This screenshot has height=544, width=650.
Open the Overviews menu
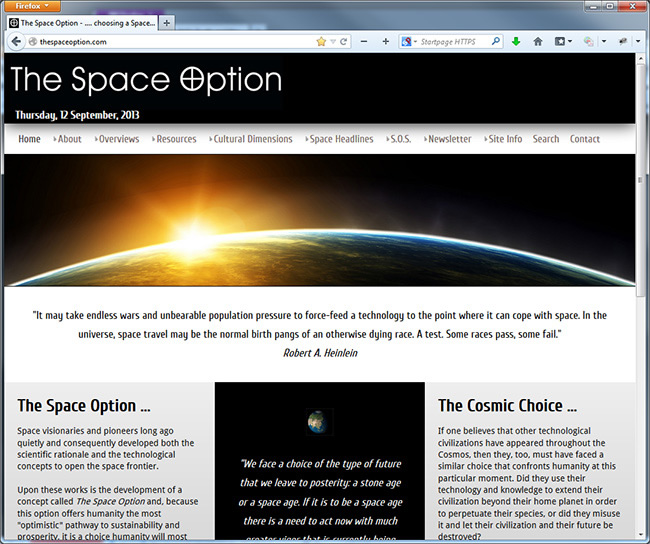click(117, 139)
